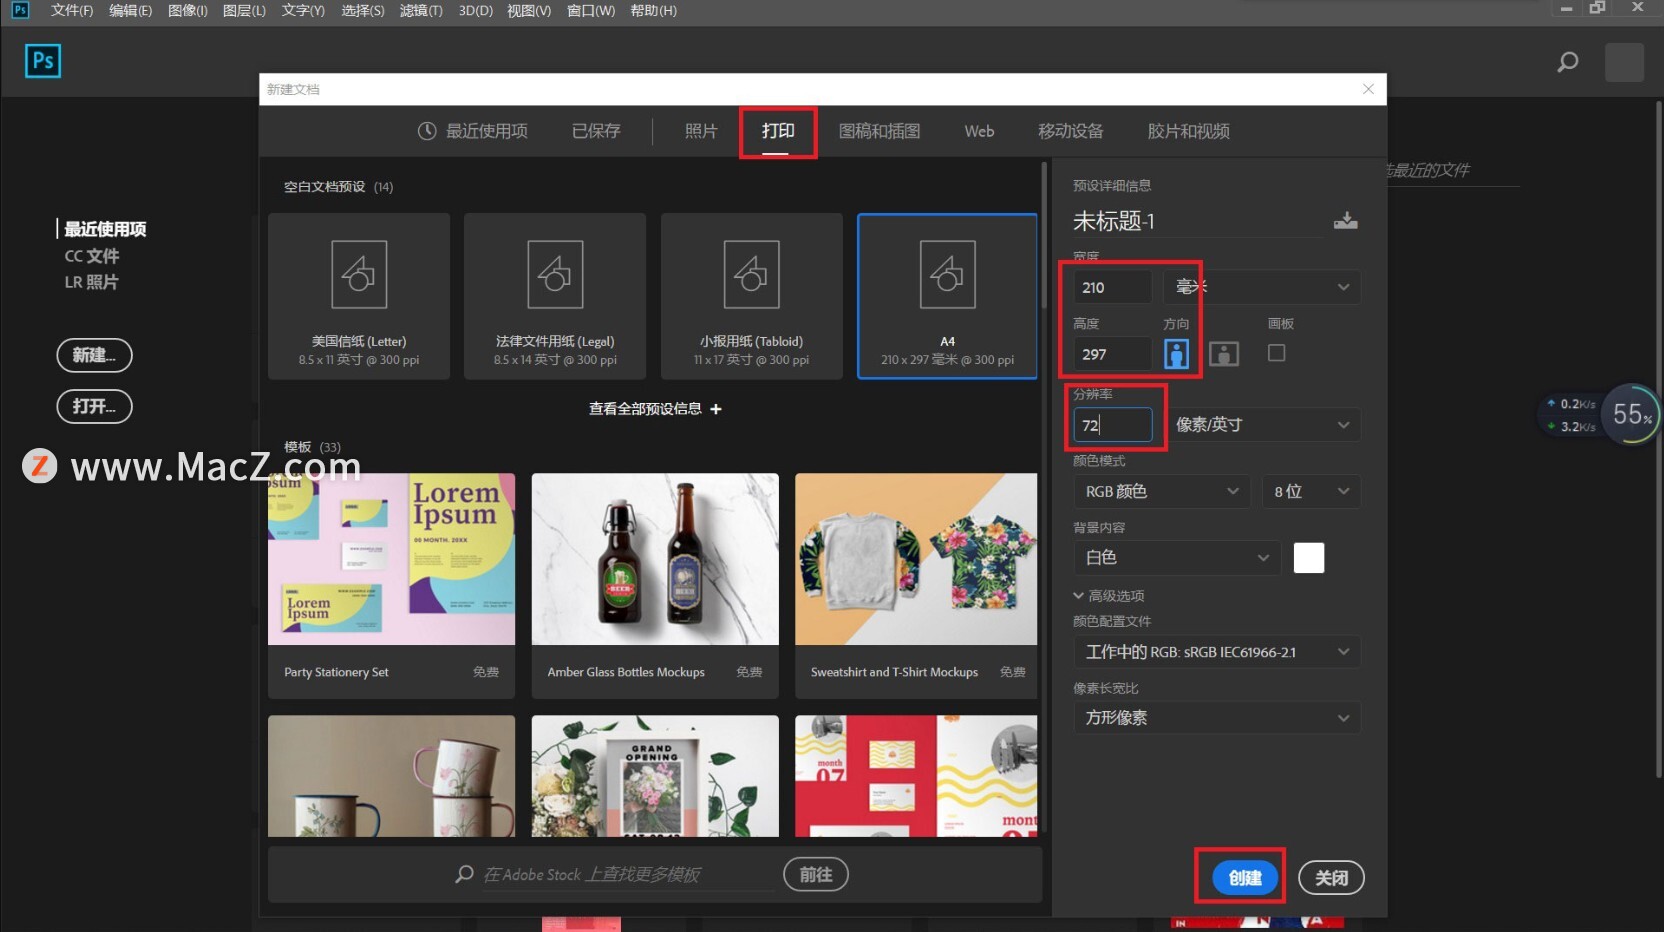Select 最近使用项 in the left sidebar
Screen dimensions: 1664x932
pyautogui.click(x=105, y=229)
